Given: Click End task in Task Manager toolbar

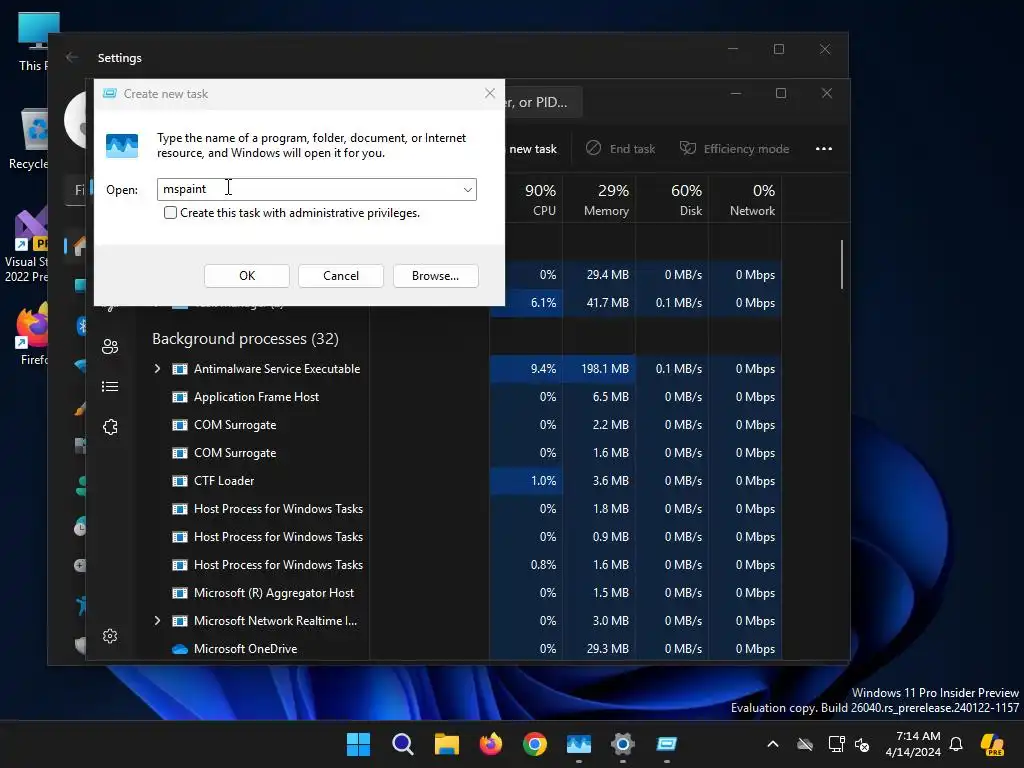Looking at the screenshot, I should [620, 149].
